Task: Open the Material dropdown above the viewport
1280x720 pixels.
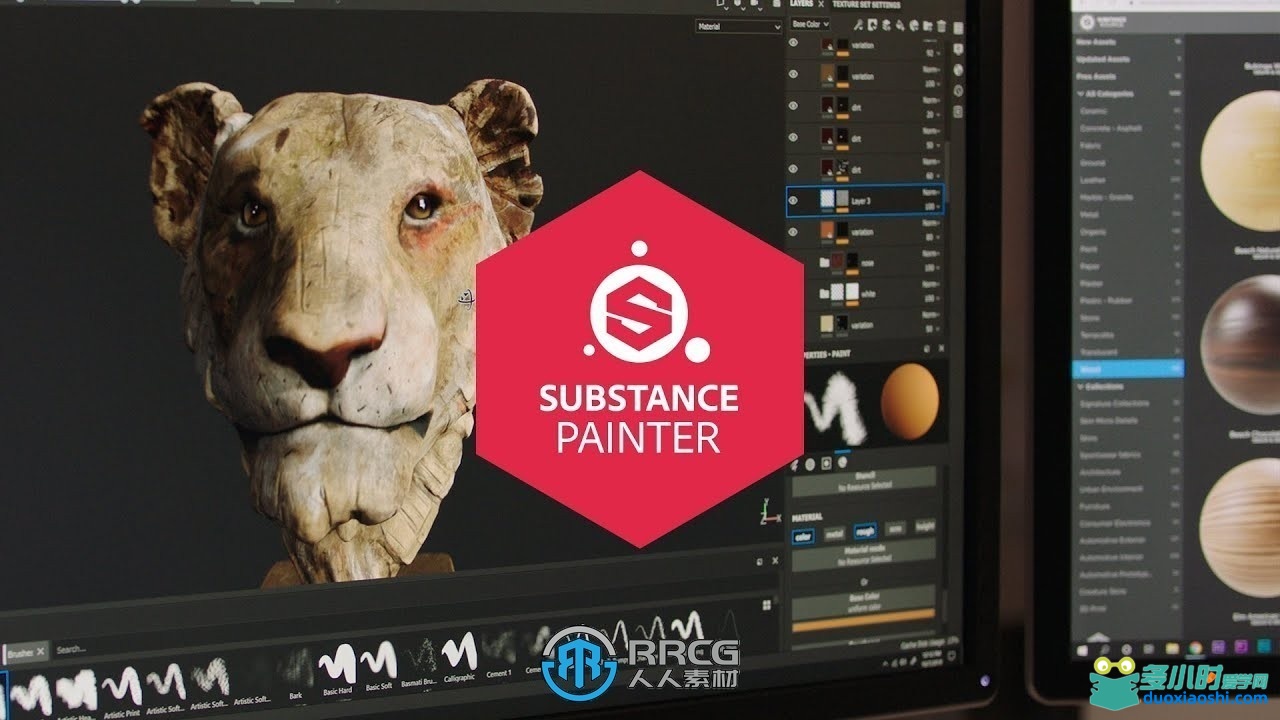Action: click(738, 26)
